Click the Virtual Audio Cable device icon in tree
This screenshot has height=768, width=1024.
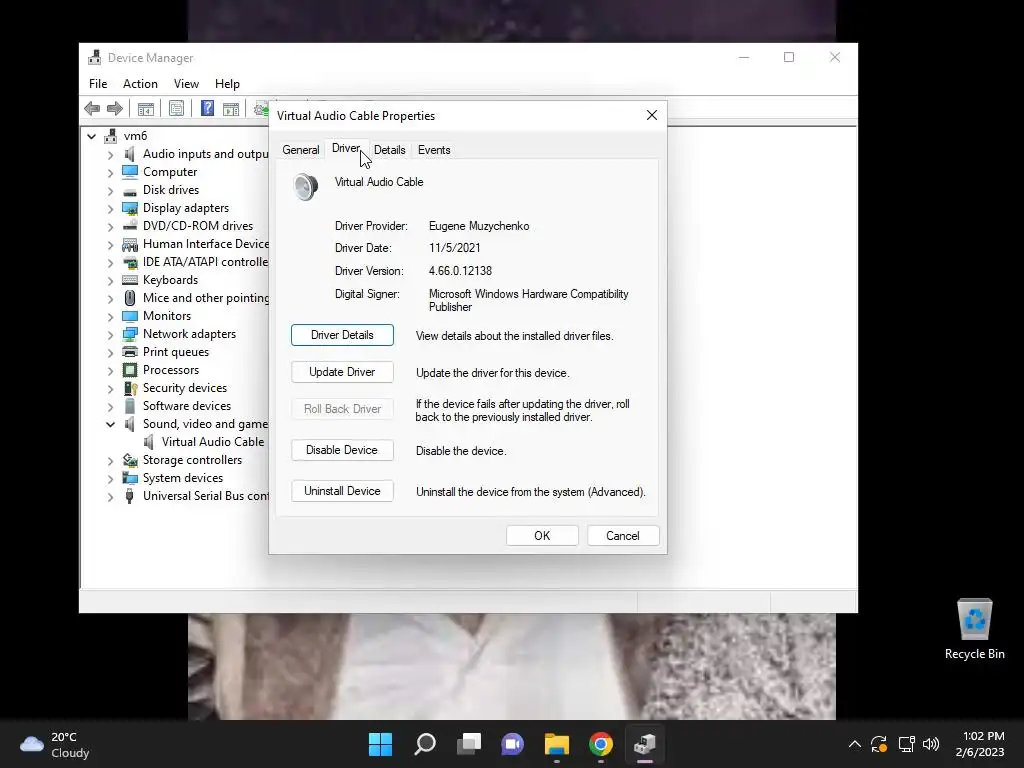[149, 442]
